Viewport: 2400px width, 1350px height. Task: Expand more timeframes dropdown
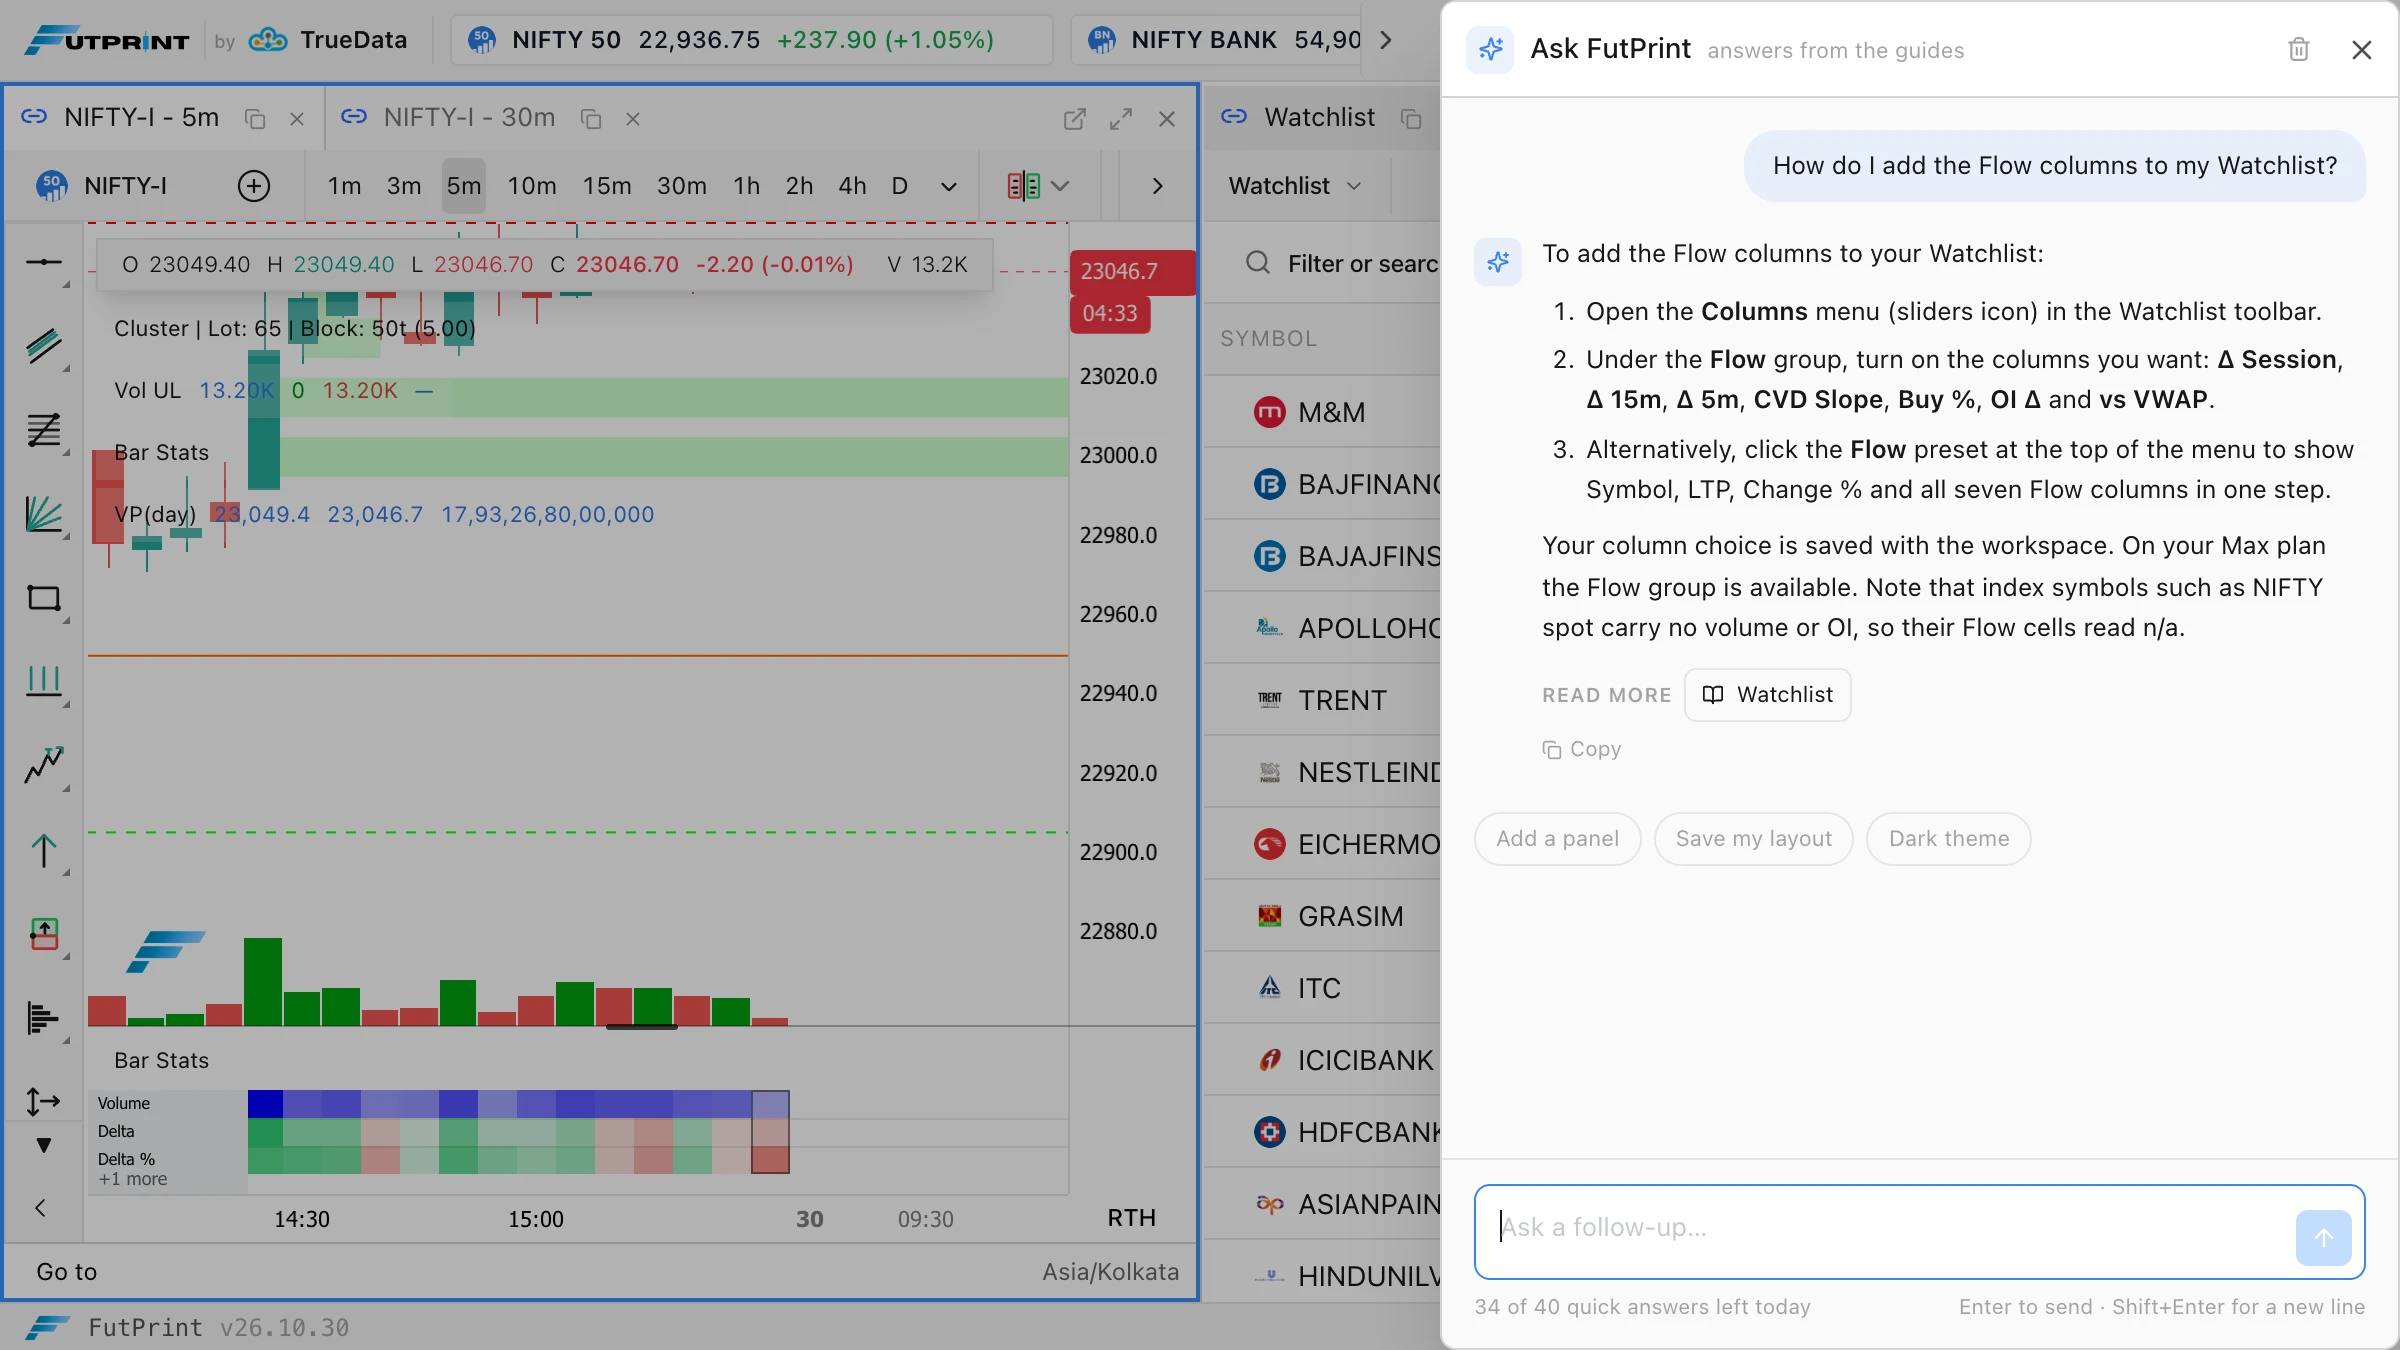(949, 186)
